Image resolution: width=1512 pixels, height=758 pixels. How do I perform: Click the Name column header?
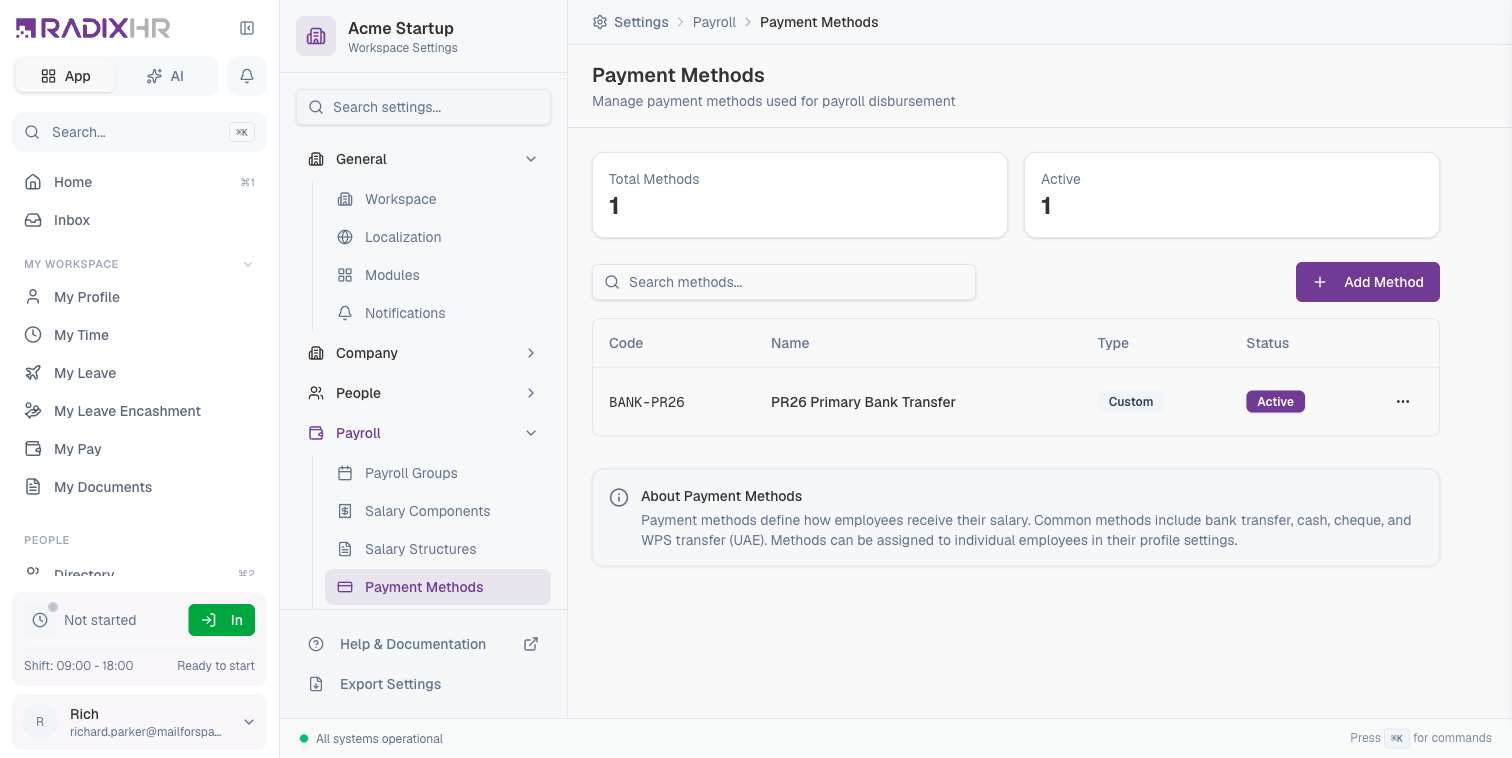tap(790, 343)
